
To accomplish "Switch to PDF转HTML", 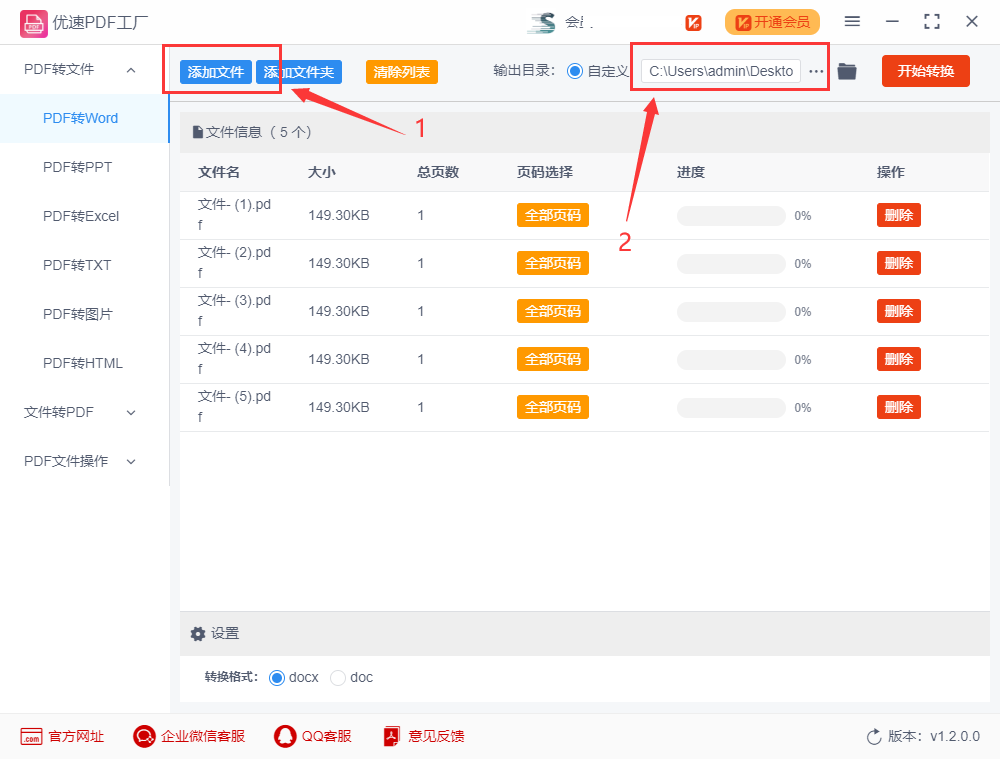I will point(82,363).
